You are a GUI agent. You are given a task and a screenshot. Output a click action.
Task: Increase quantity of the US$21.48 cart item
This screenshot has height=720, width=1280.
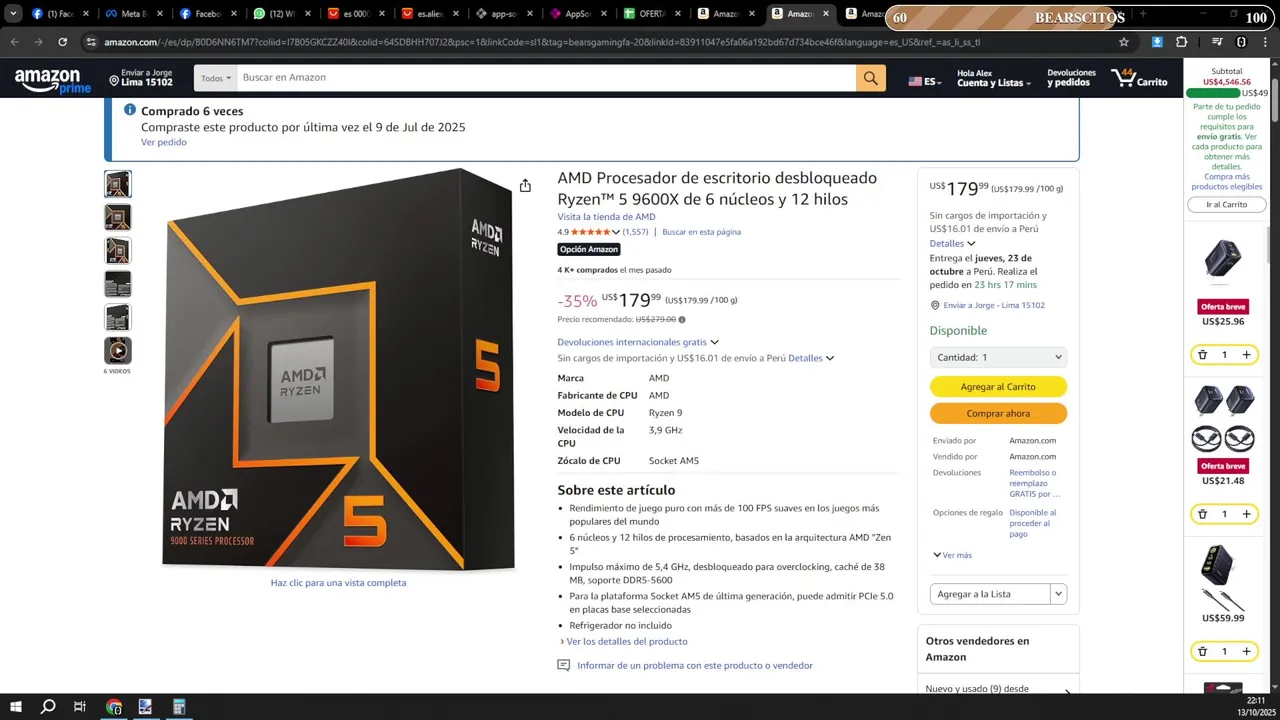(1246, 514)
